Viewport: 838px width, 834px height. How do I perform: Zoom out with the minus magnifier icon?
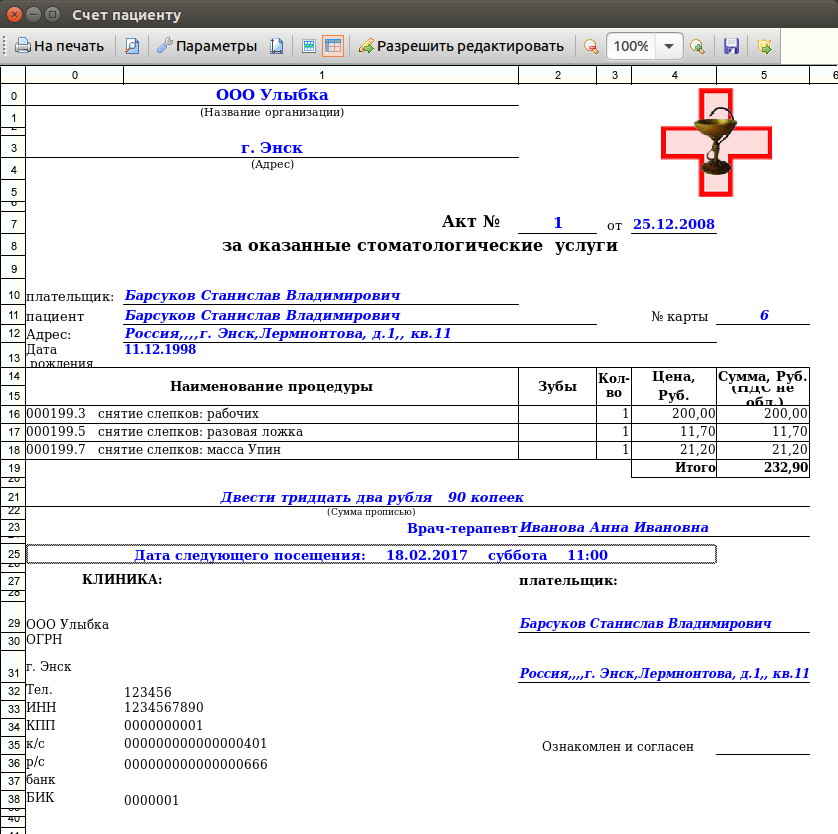click(591, 46)
